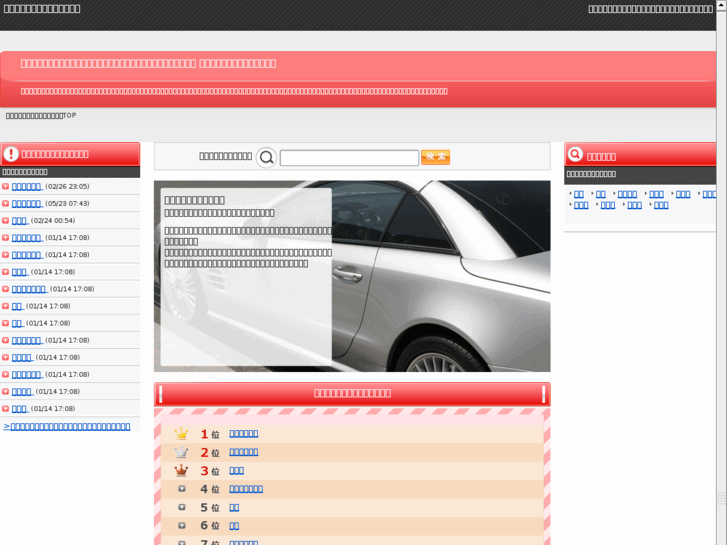Click the exclamation icon in left panel header
The height and width of the screenshot is (545, 727).
click(11, 154)
